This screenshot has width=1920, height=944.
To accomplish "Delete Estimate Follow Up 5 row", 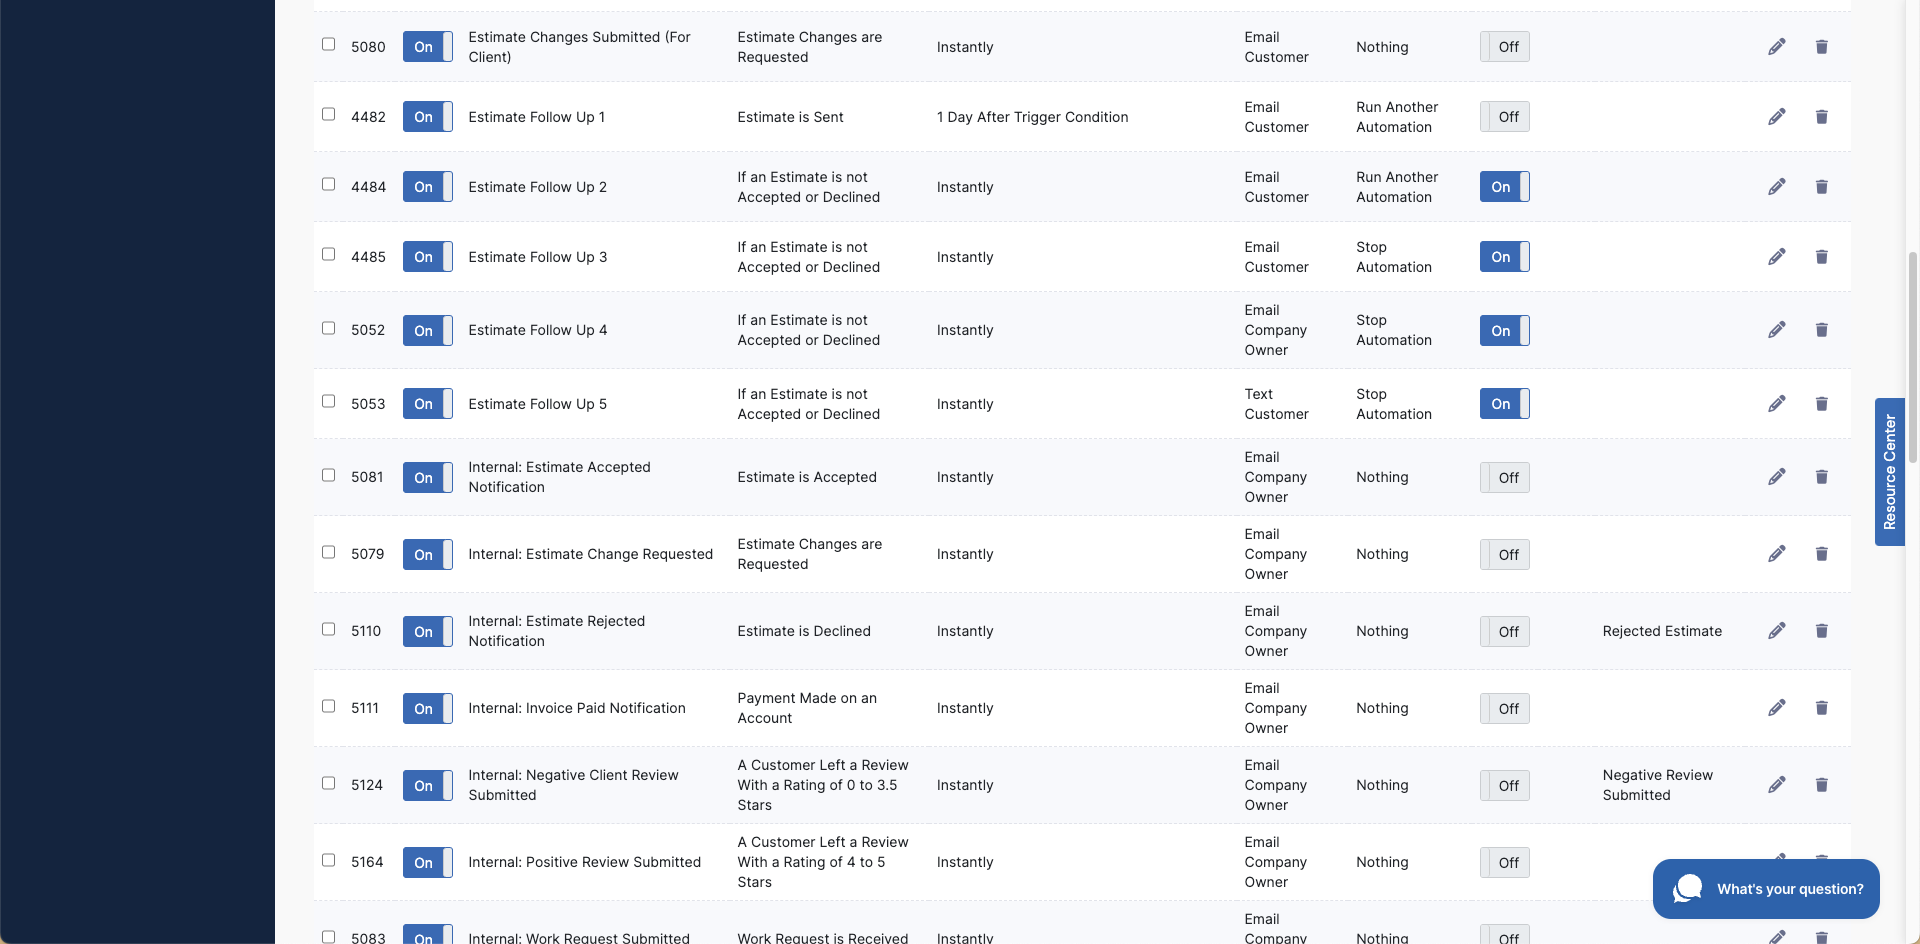I will point(1821,404).
